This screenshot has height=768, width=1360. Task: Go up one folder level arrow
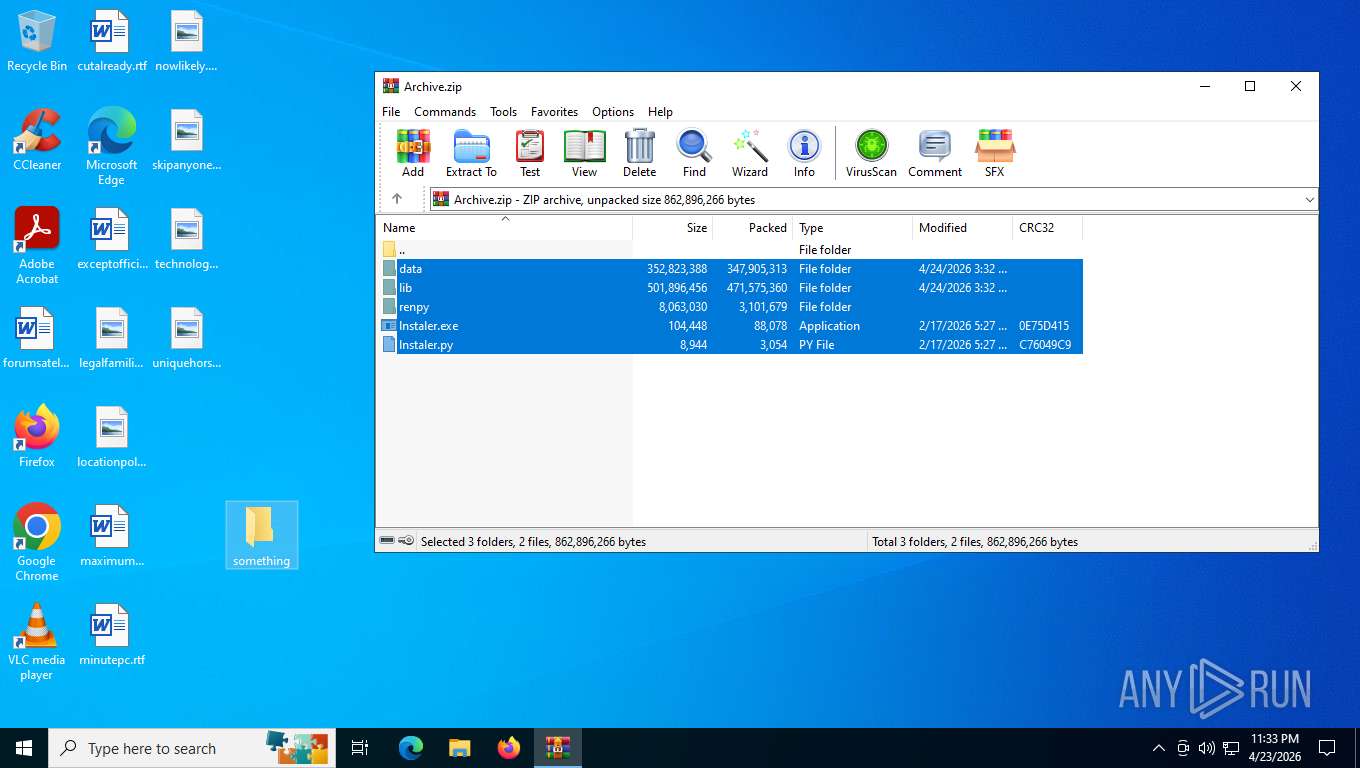coord(397,199)
